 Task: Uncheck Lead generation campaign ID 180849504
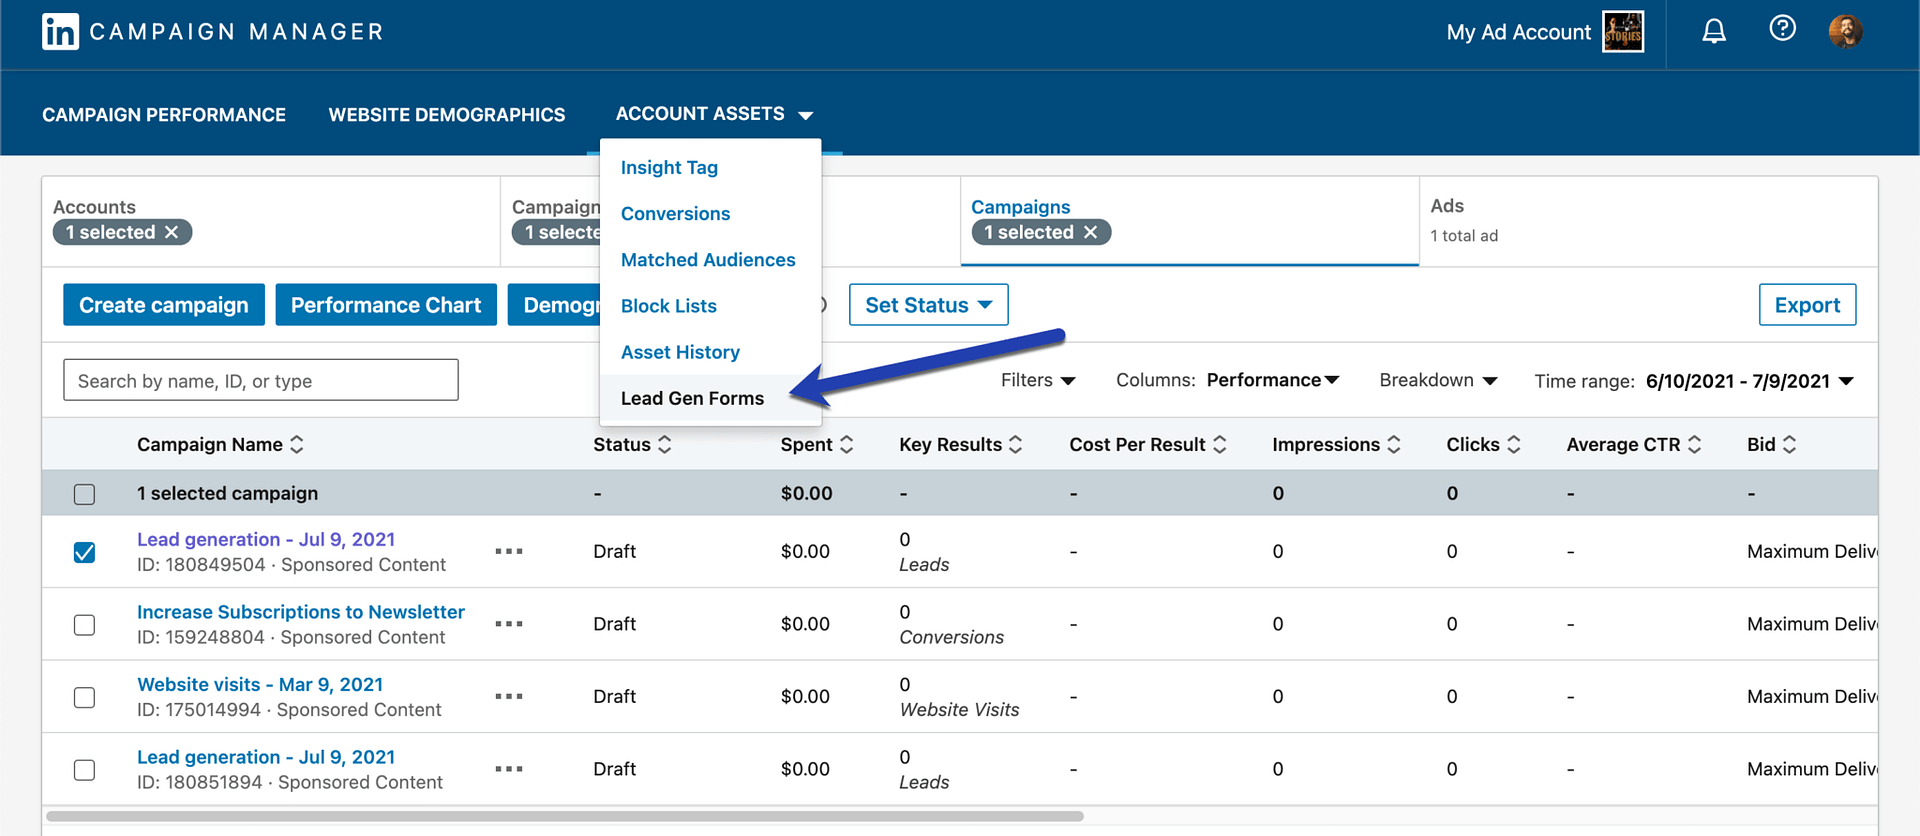[85, 552]
